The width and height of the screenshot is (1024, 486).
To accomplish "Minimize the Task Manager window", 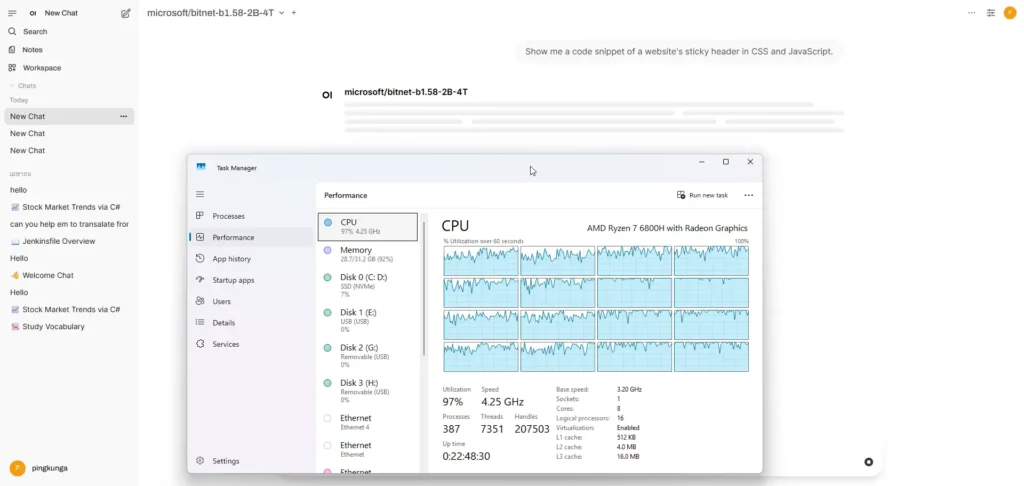I will click(x=701, y=162).
